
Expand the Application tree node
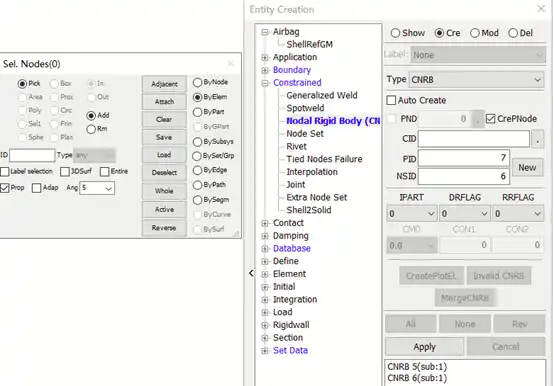pos(265,58)
